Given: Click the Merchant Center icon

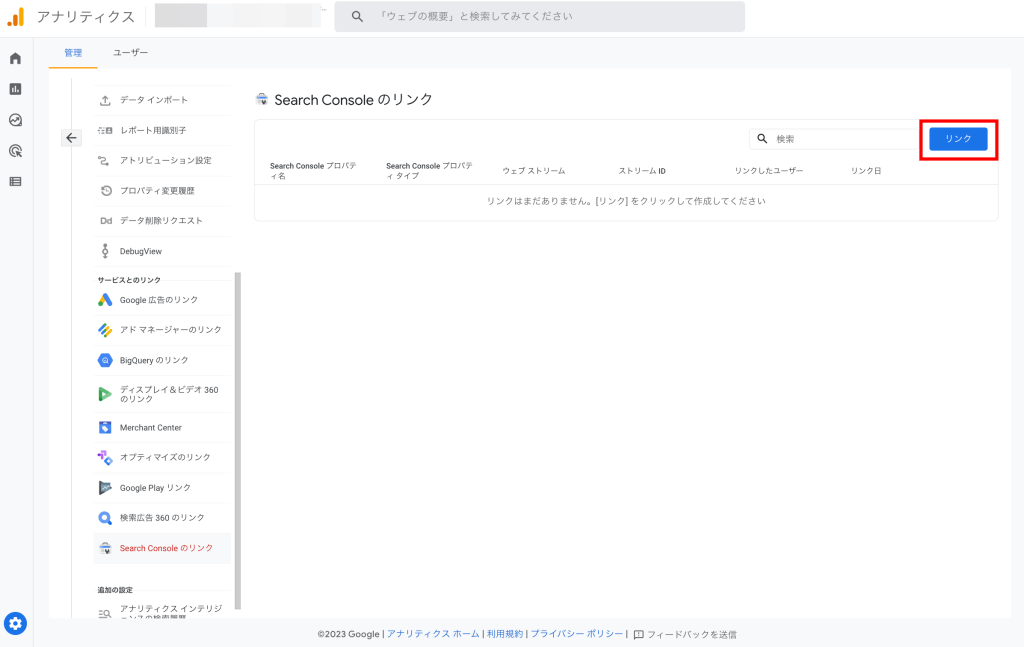Looking at the screenshot, I should [105, 428].
